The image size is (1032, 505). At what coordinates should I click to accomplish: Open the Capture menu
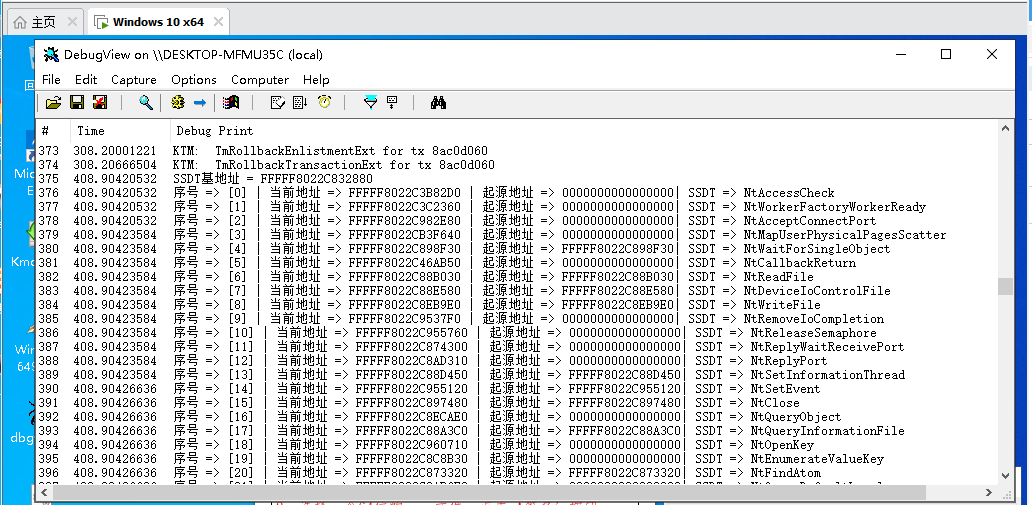[134, 80]
